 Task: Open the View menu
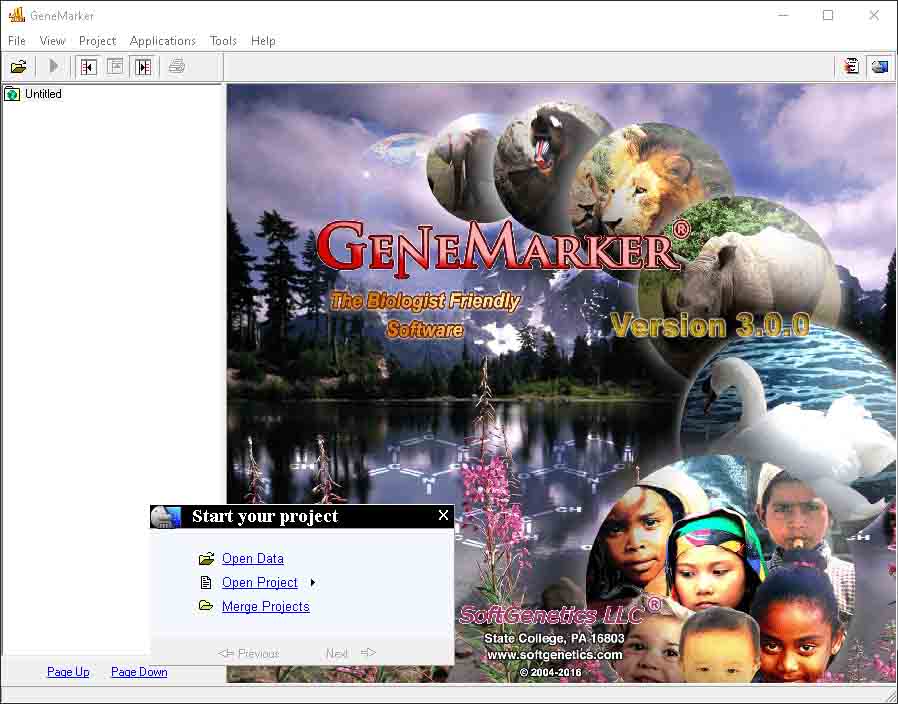(52, 41)
